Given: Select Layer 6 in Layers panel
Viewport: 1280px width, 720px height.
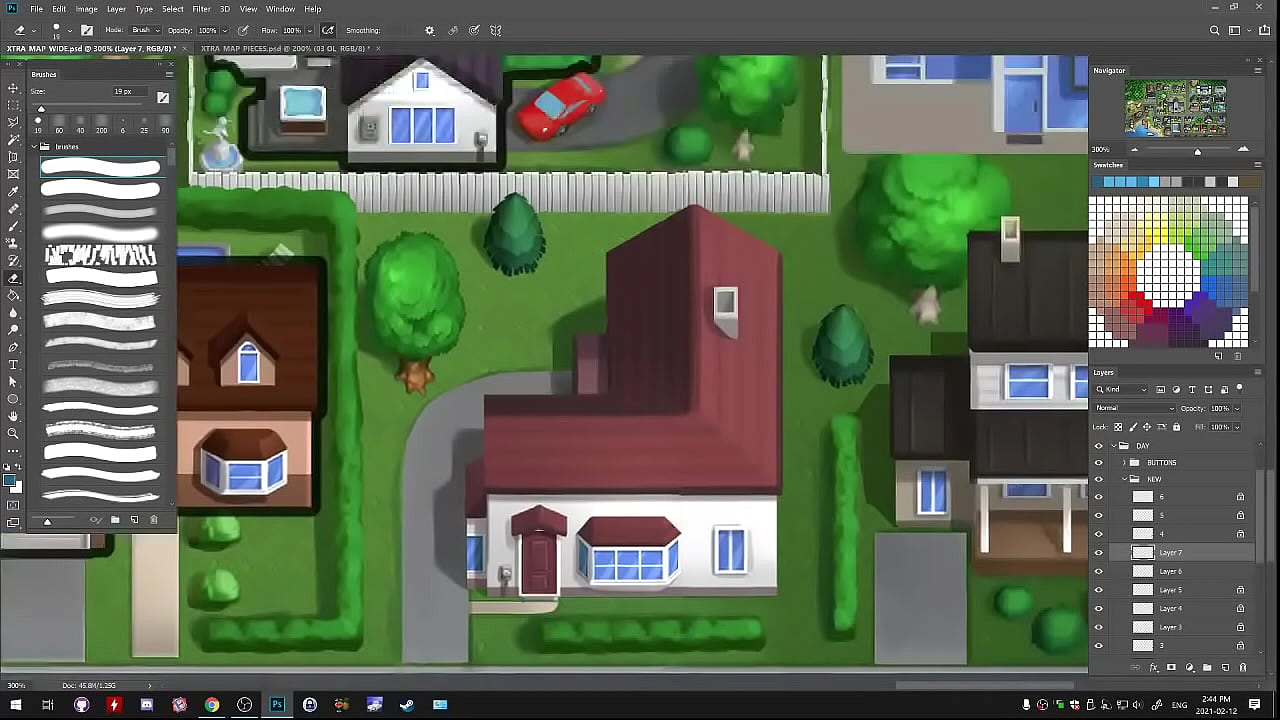Looking at the screenshot, I should (1170, 571).
